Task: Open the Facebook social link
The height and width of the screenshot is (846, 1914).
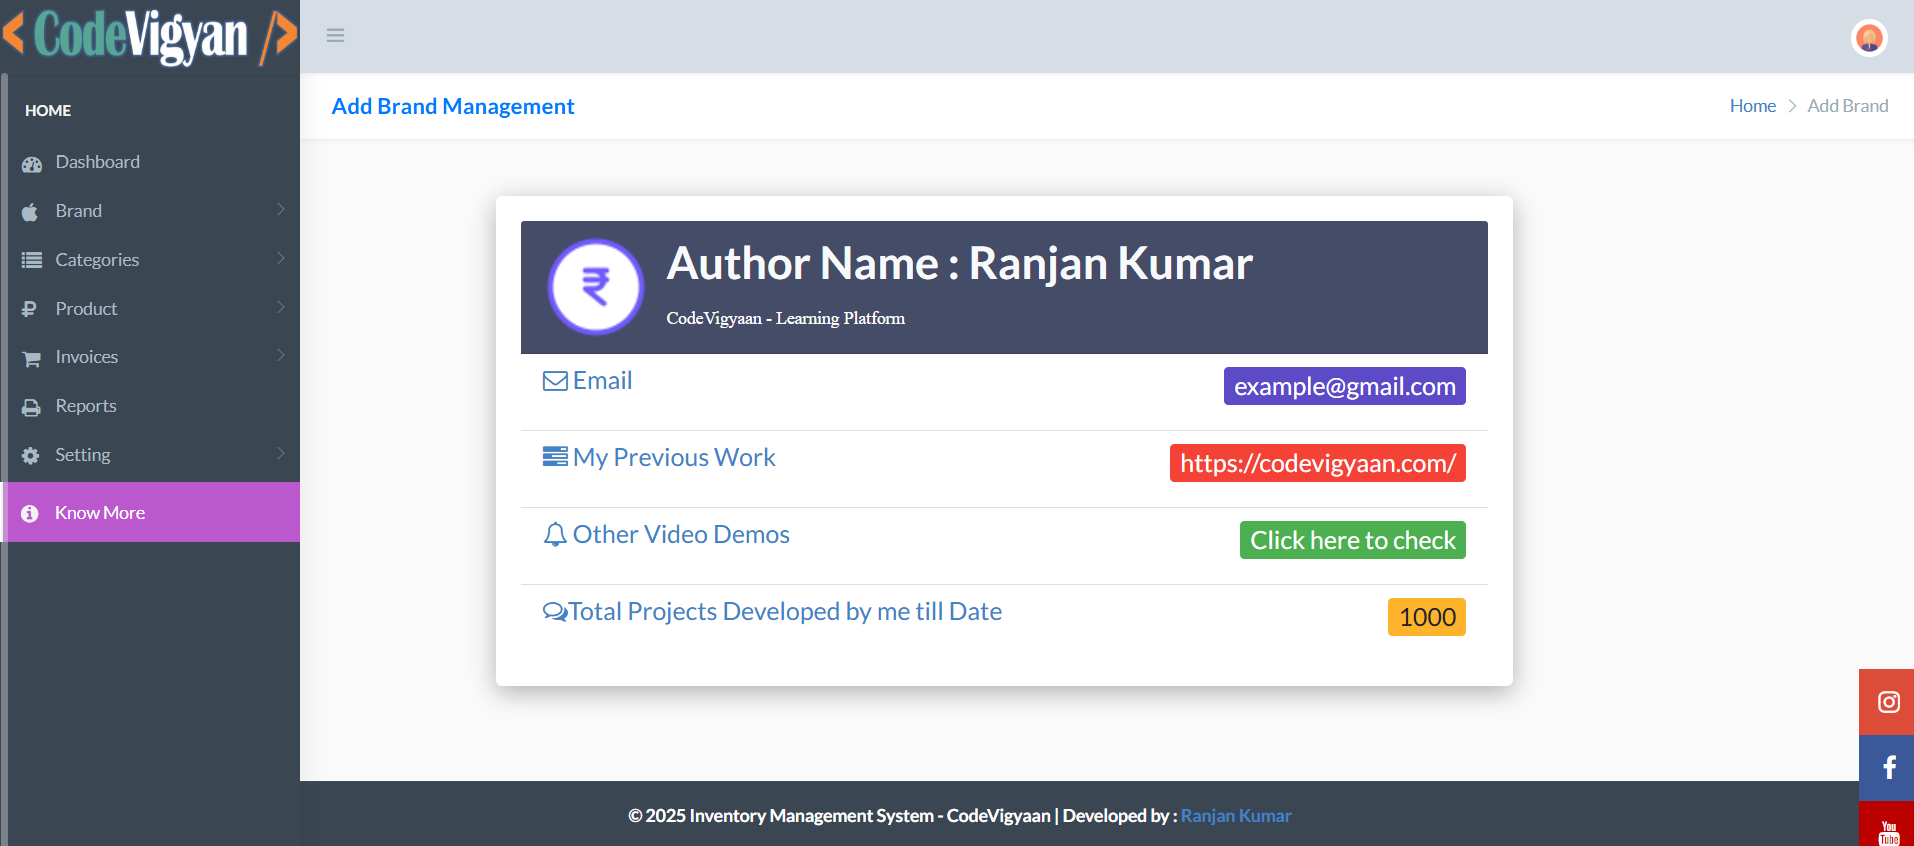Action: point(1887,768)
